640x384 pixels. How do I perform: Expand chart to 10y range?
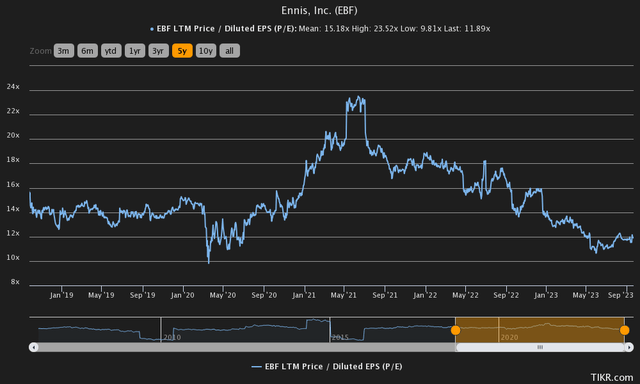pyautogui.click(x=206, y=51)
